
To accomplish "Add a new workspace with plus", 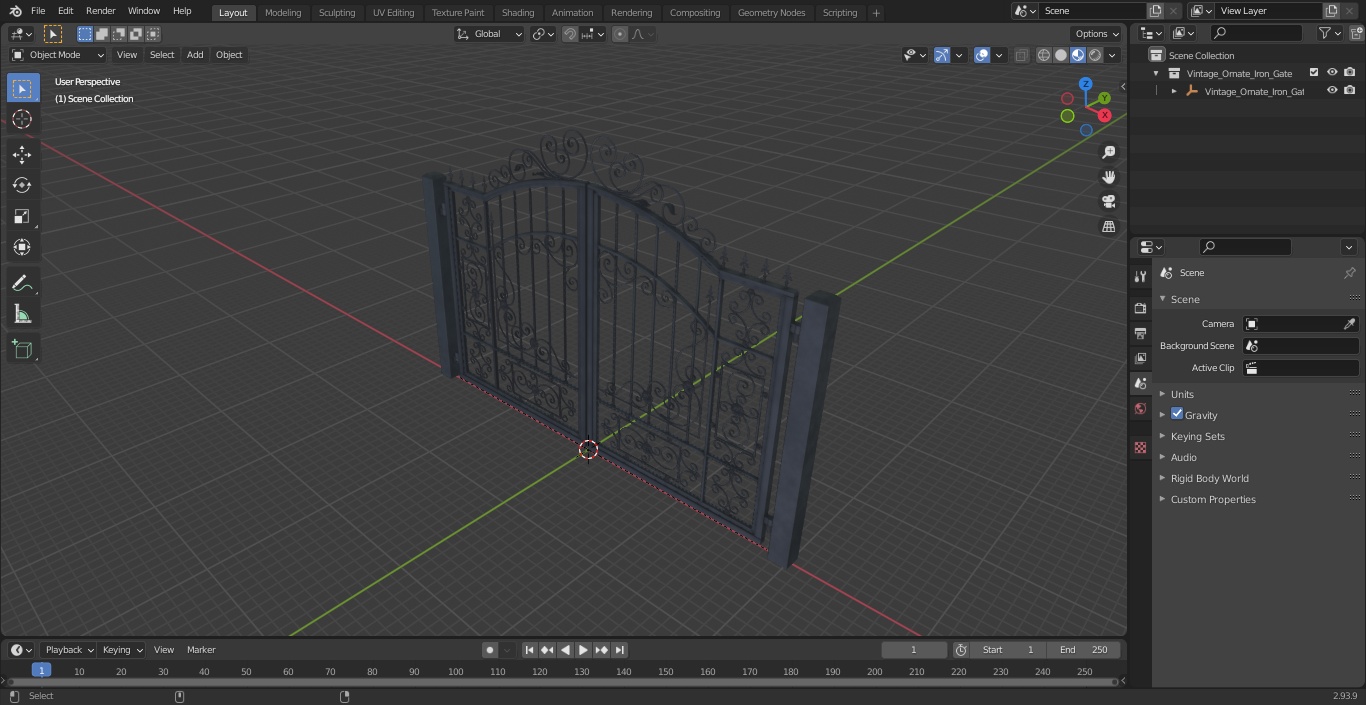I will click(876, 13).
